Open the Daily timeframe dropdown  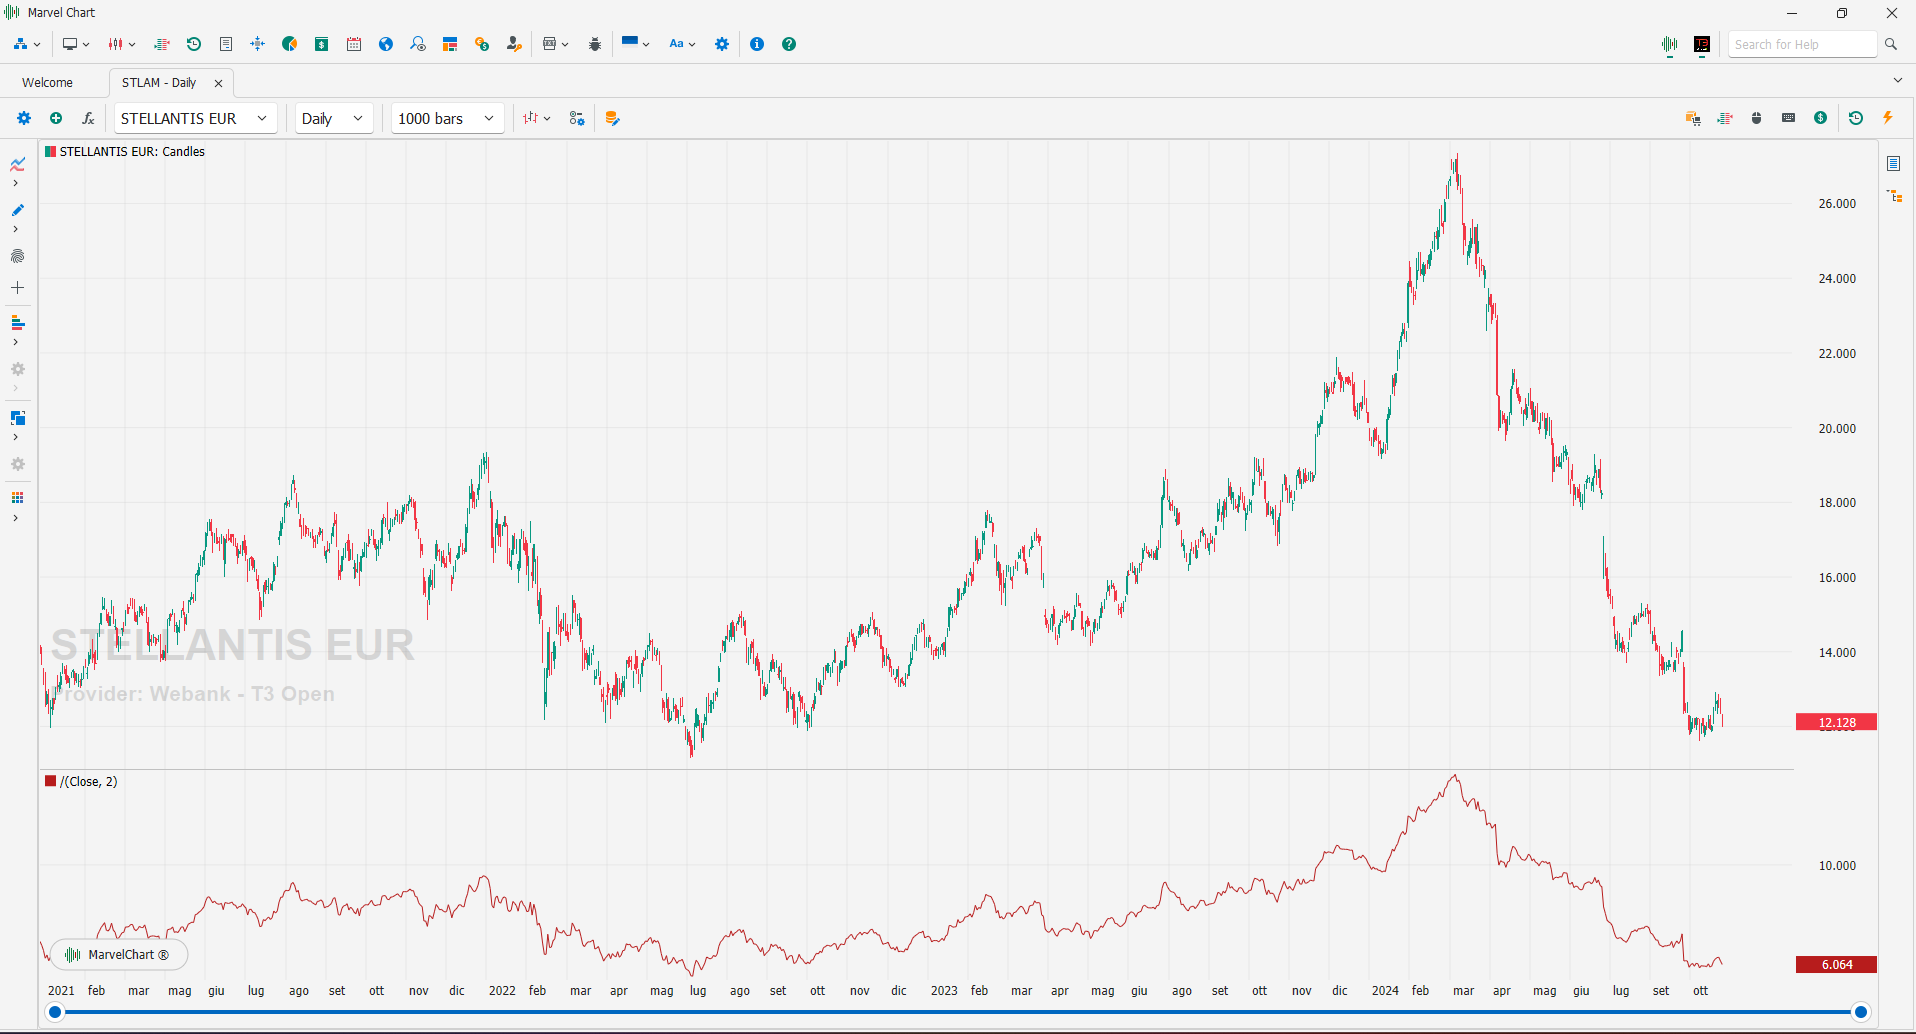(334, 118)
